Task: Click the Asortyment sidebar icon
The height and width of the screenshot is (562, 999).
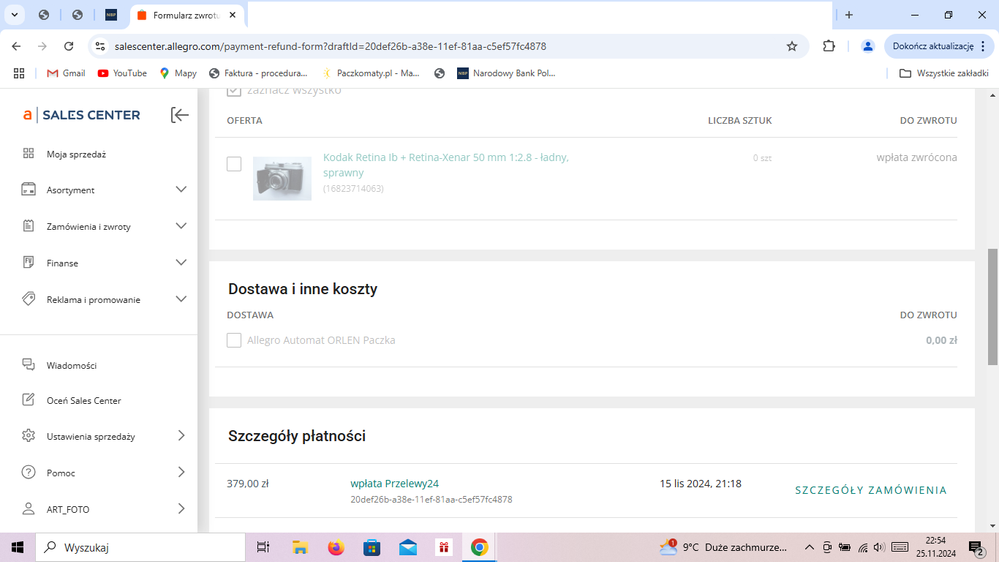Action: click(28, 189)
